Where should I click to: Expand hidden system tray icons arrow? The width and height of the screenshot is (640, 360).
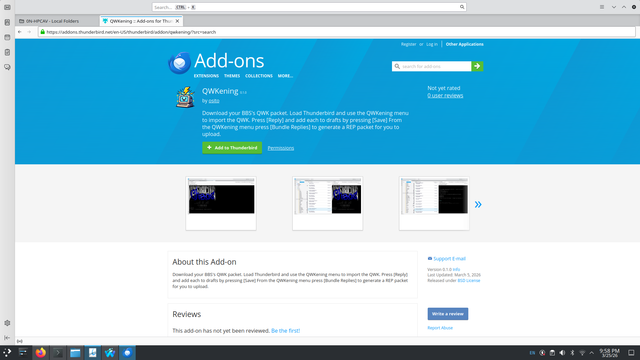tap(592, 353)
